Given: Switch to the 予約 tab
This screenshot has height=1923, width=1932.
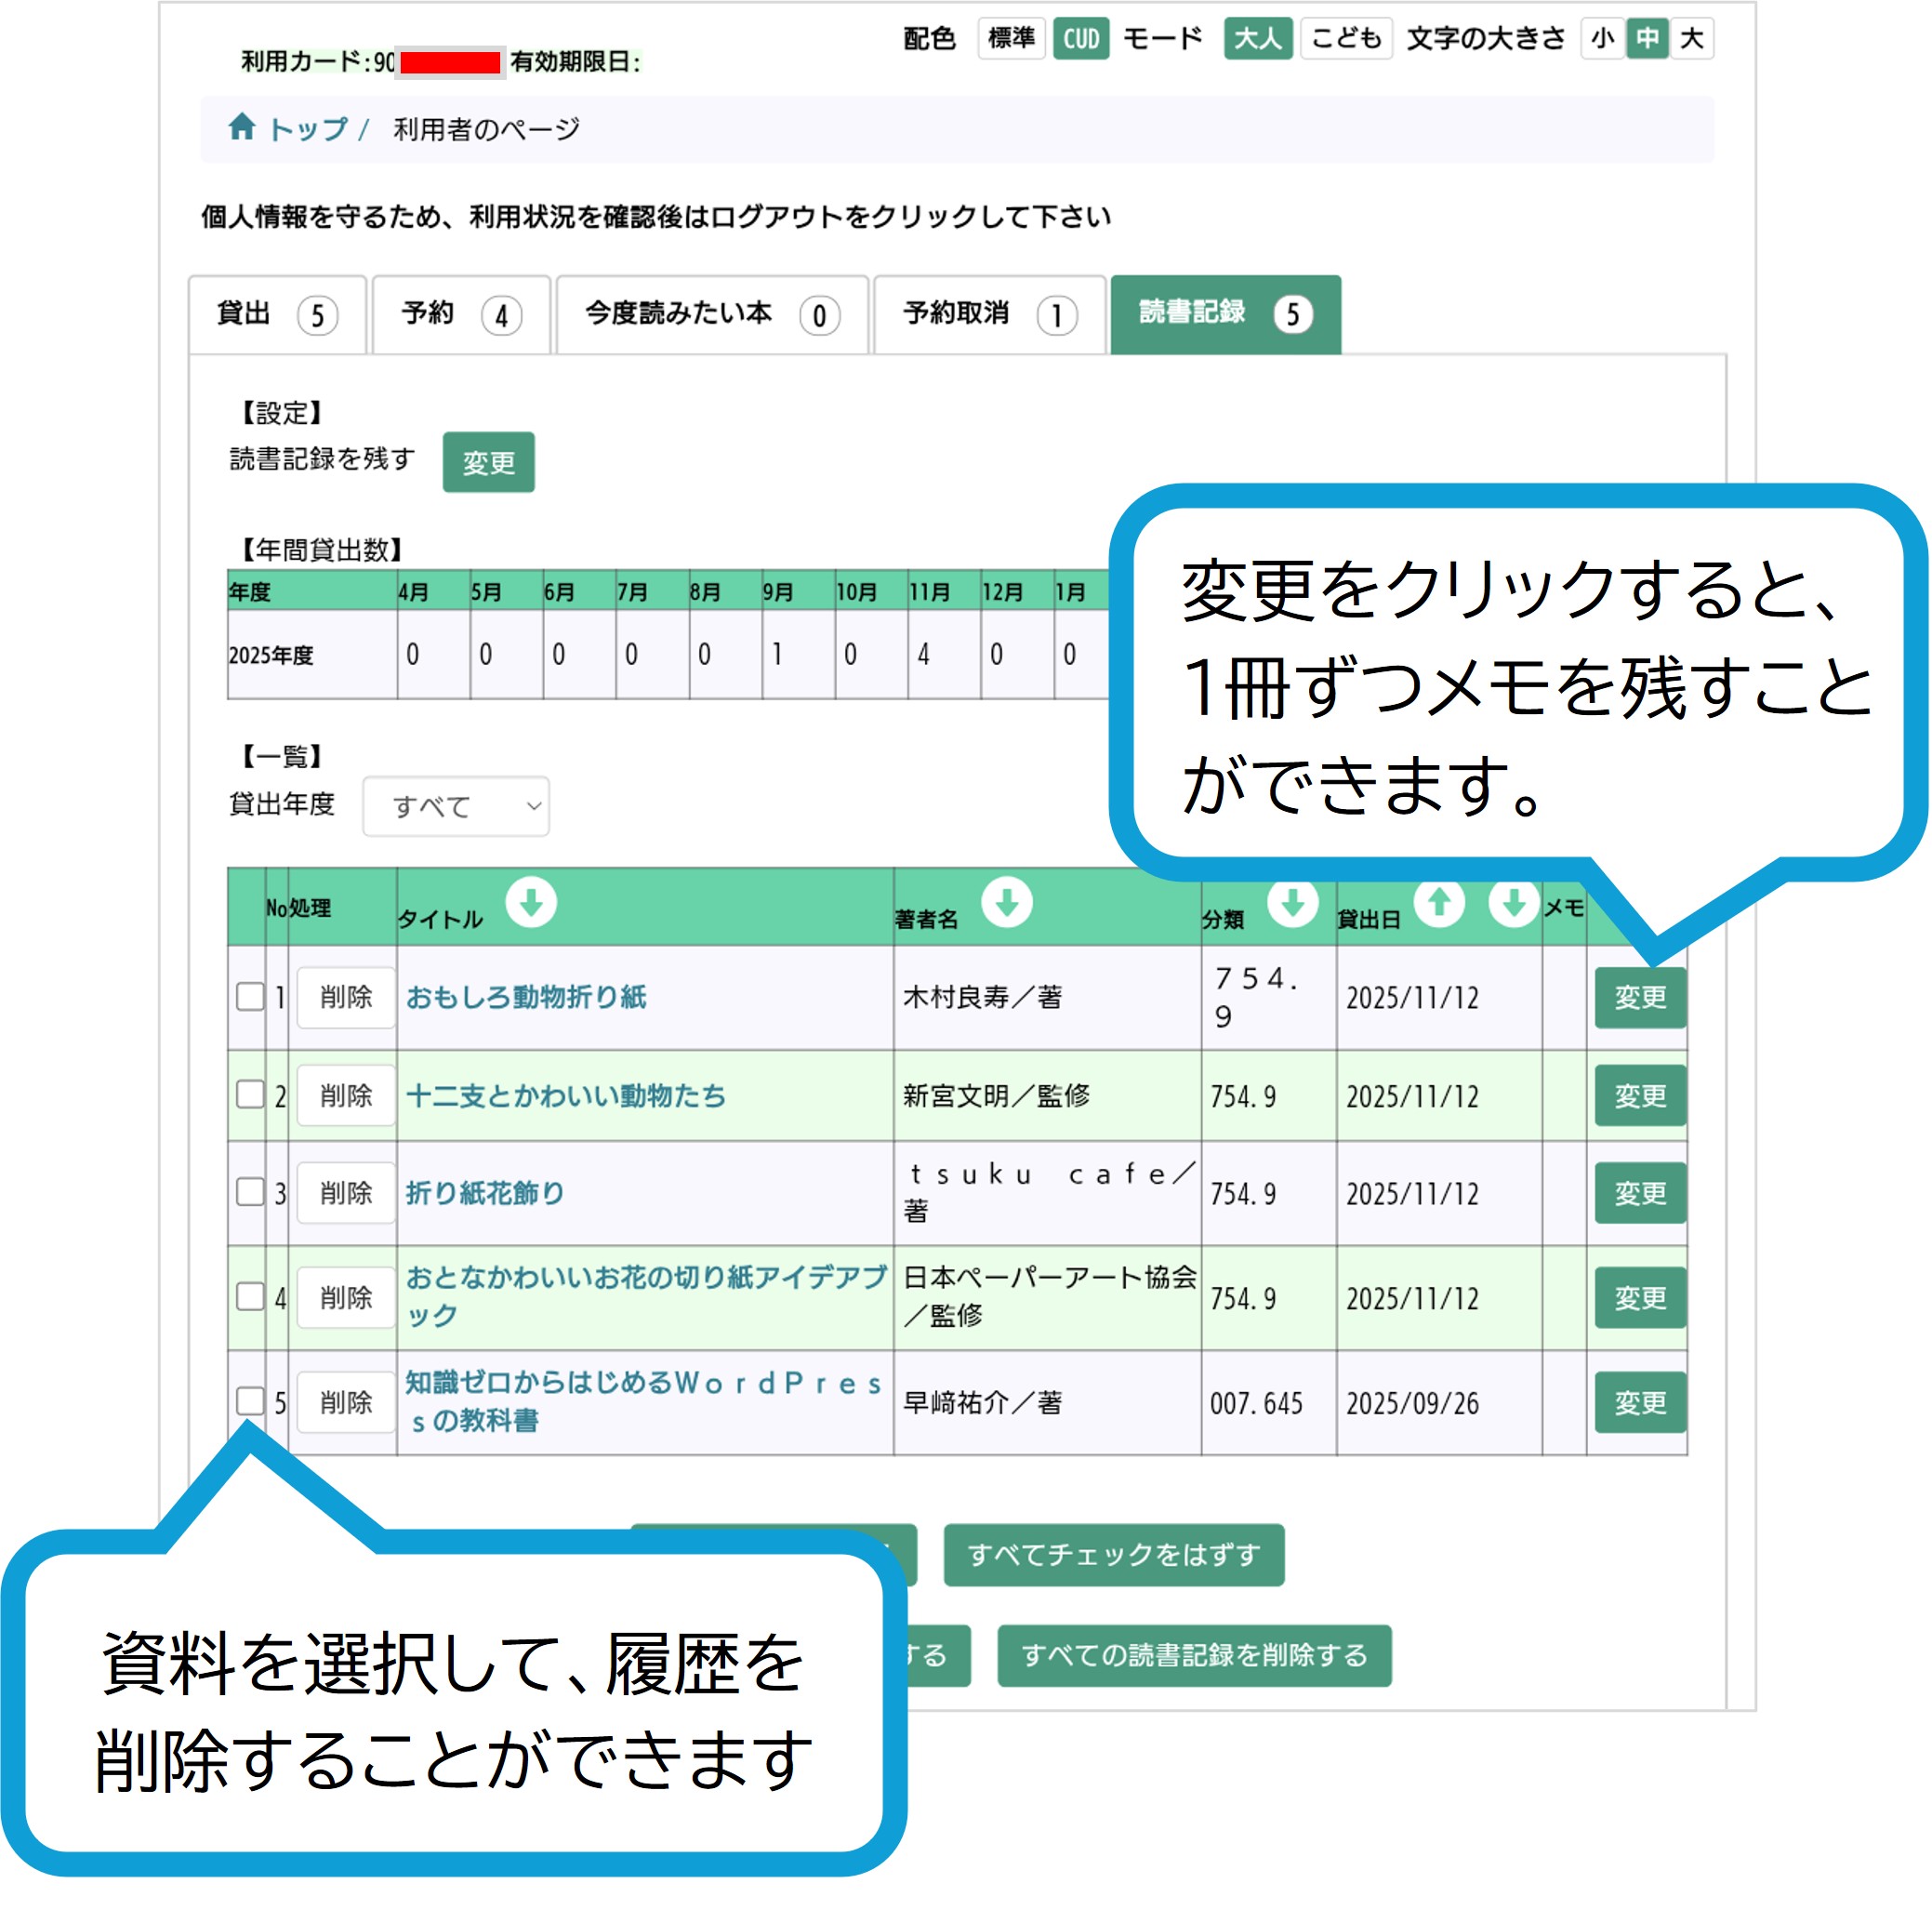Looking at the screenshot, I should [461, 315].
